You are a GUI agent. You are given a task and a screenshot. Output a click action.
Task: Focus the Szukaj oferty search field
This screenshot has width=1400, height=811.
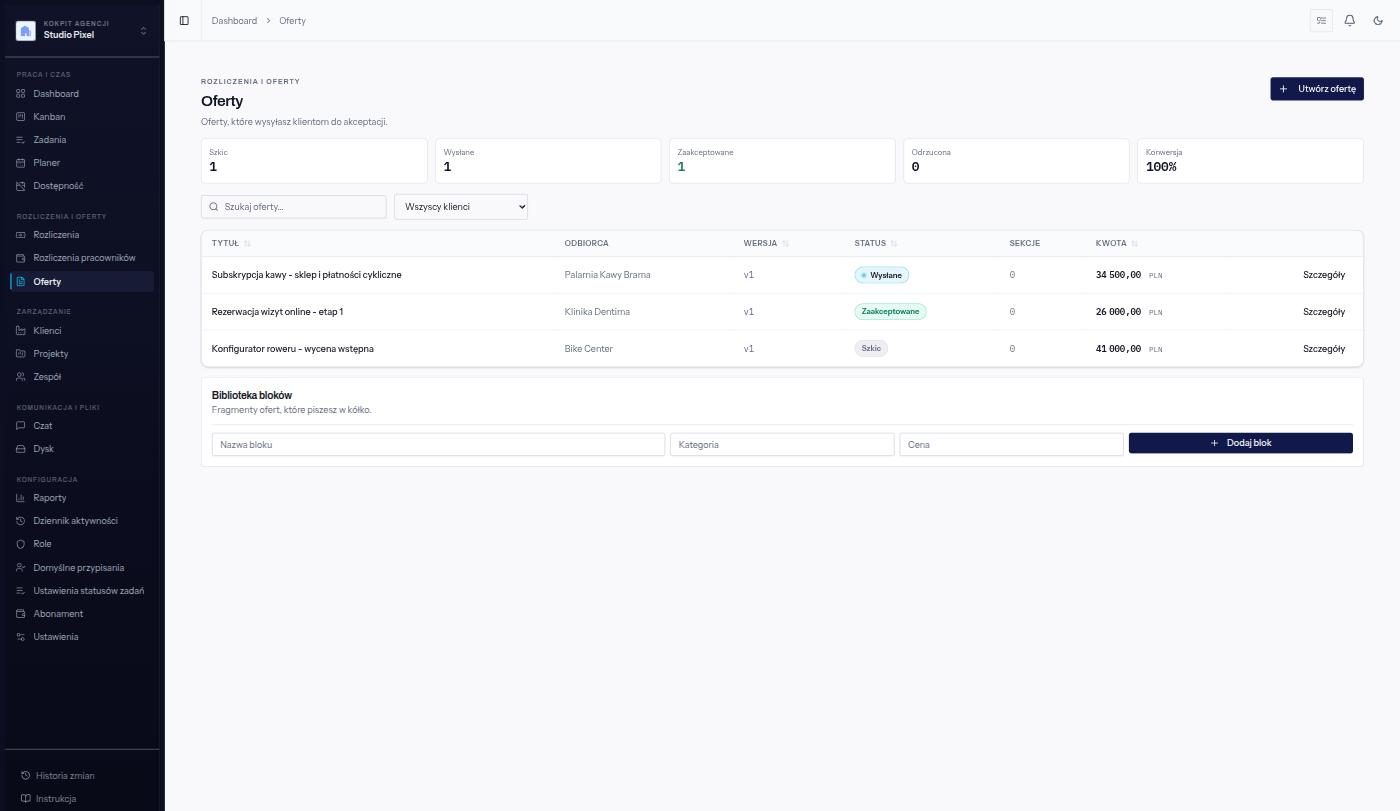coord(294,207)
